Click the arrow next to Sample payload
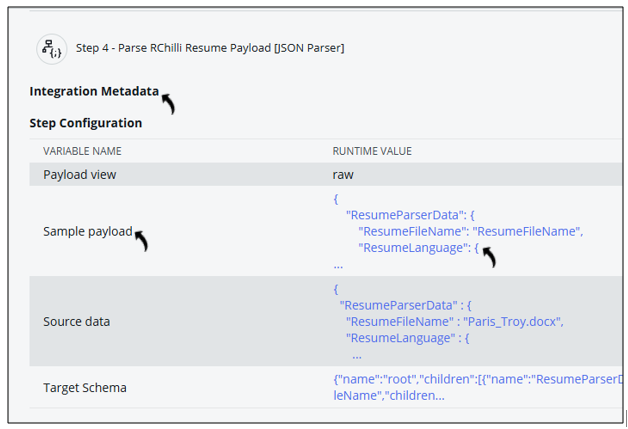The width and height of the screenshot is (628, 429). (141, 241)
